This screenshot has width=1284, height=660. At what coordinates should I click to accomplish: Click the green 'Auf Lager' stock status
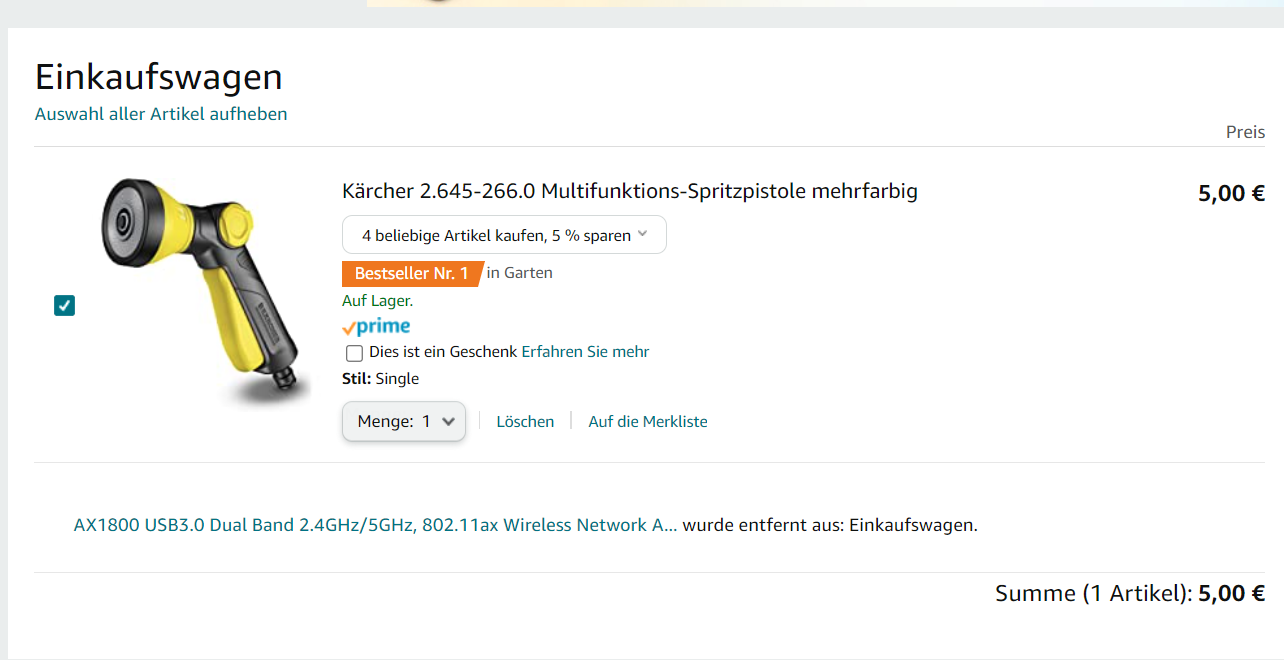377,300
